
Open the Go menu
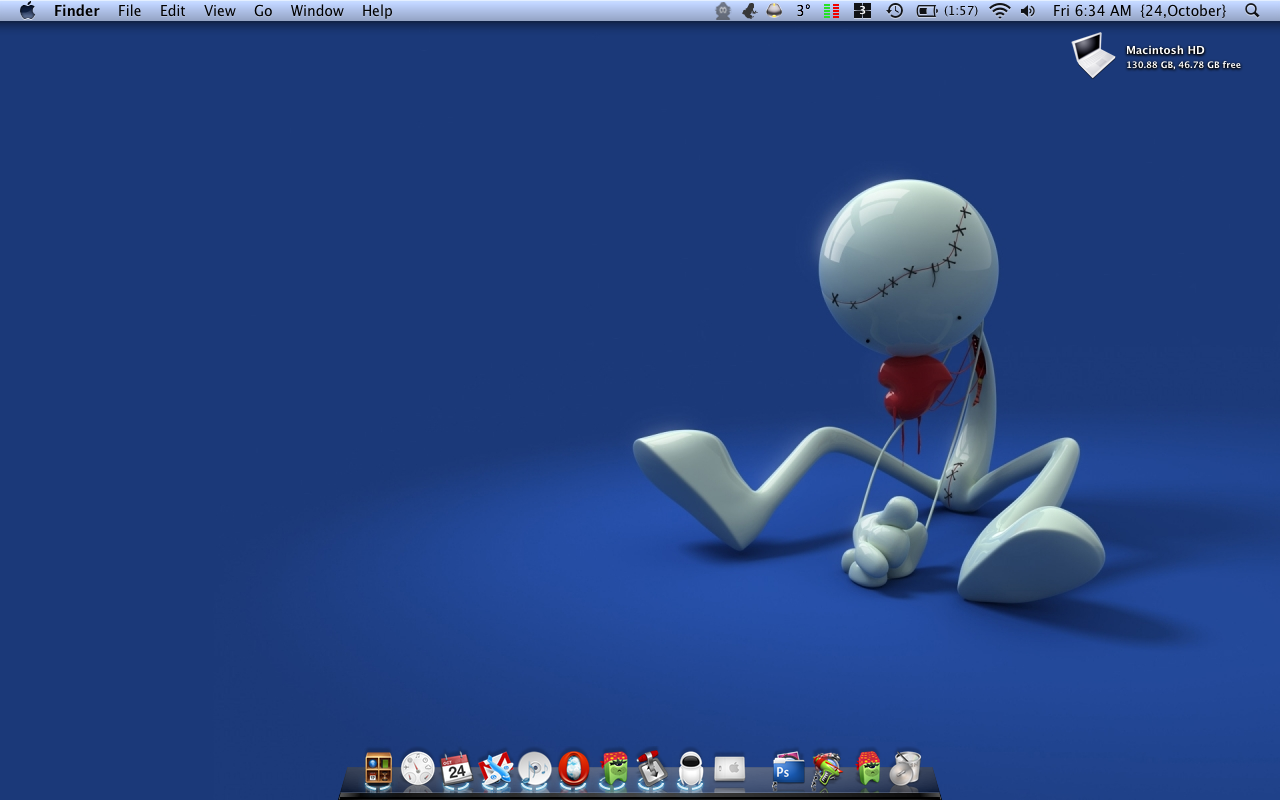pos(263,11)
